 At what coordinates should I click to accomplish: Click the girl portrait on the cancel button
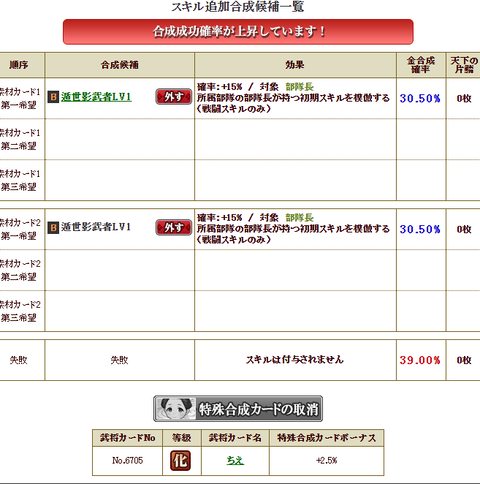click(176, 409)
